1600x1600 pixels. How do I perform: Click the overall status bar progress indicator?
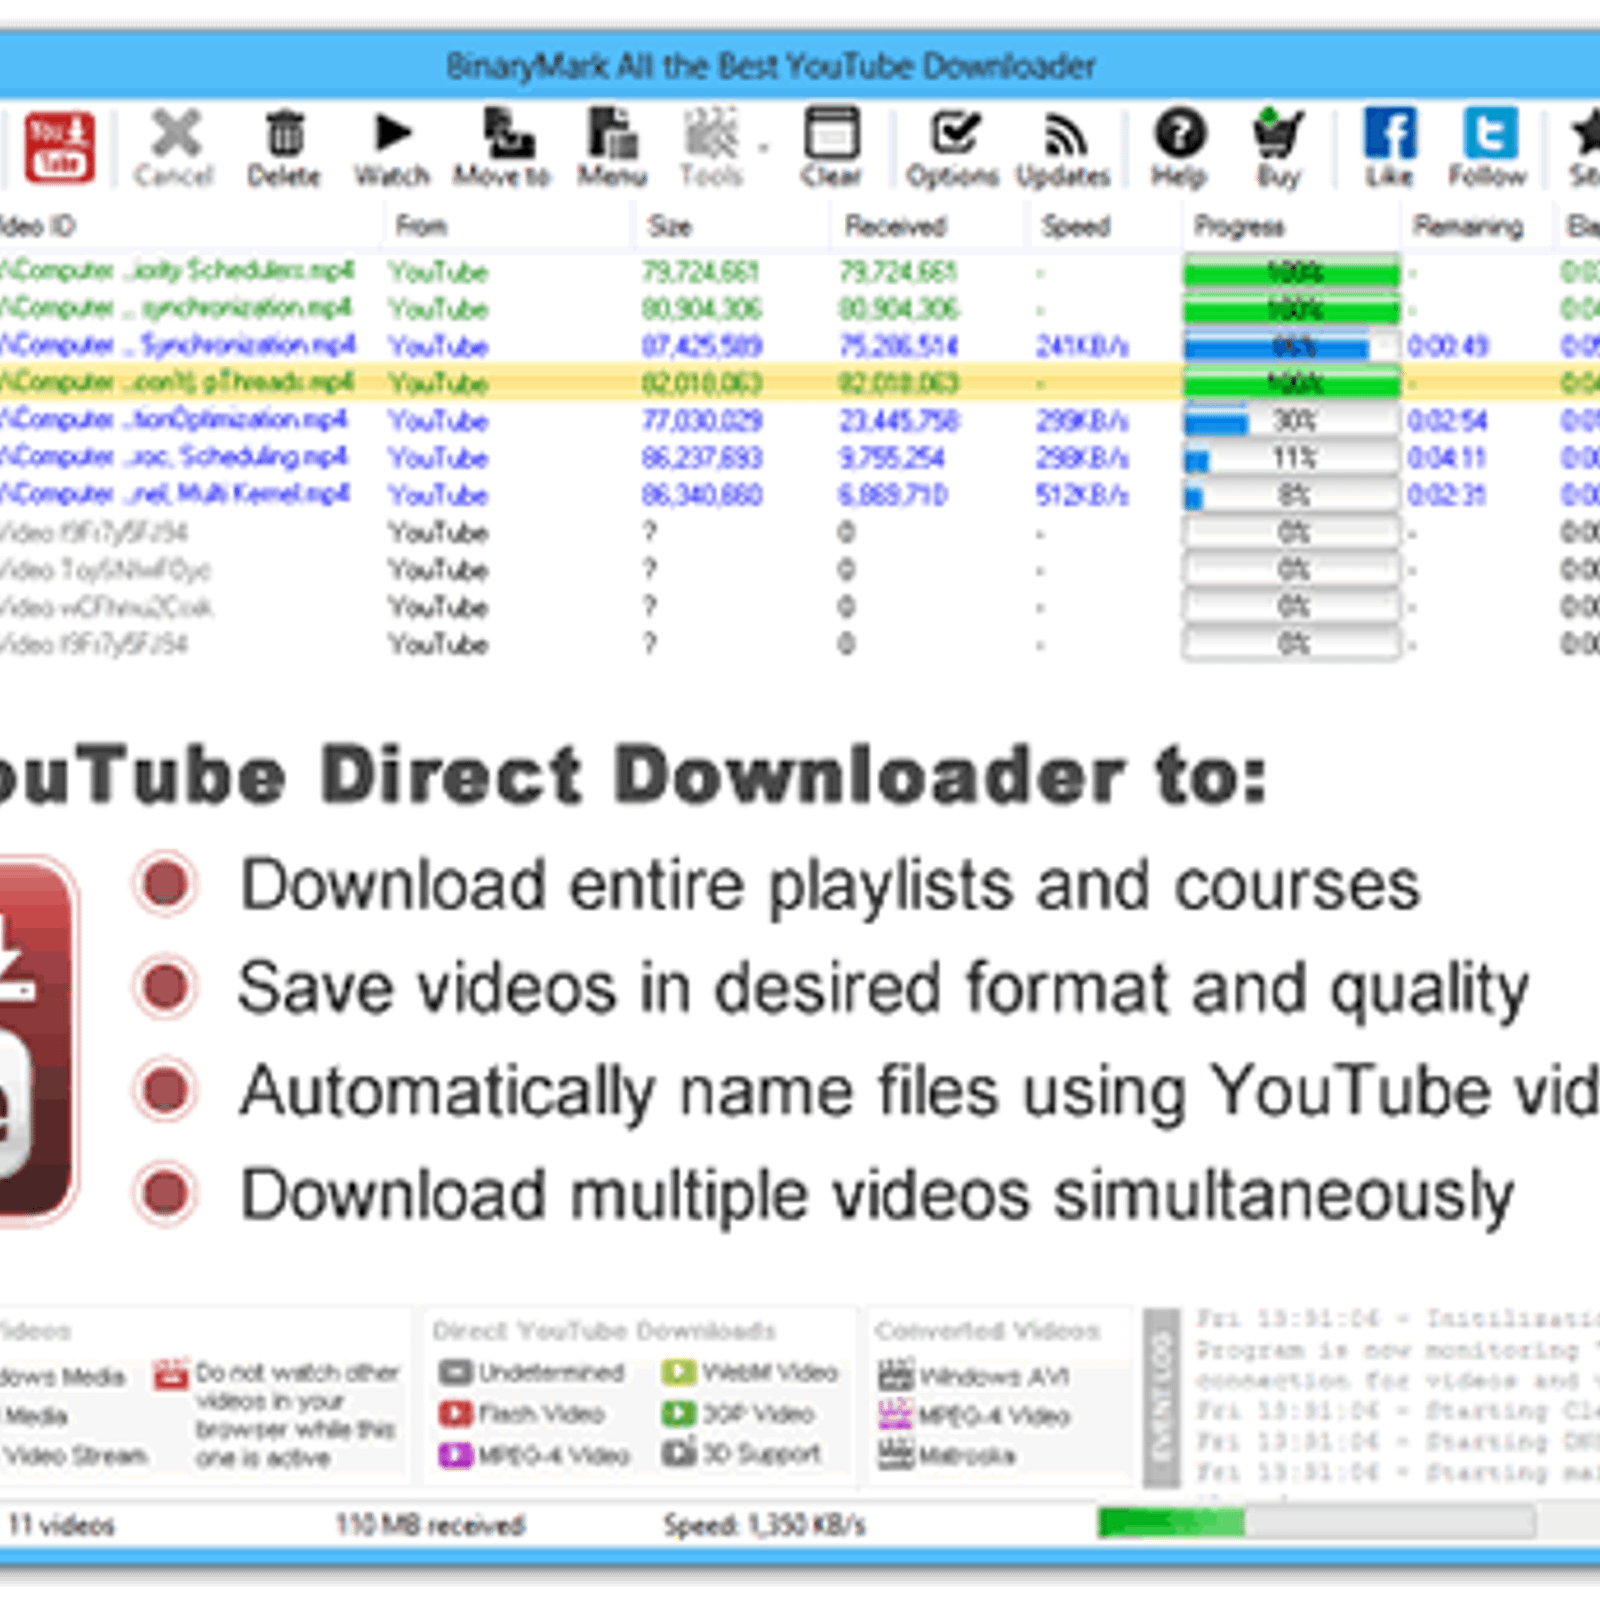tap(1316, 1524)
